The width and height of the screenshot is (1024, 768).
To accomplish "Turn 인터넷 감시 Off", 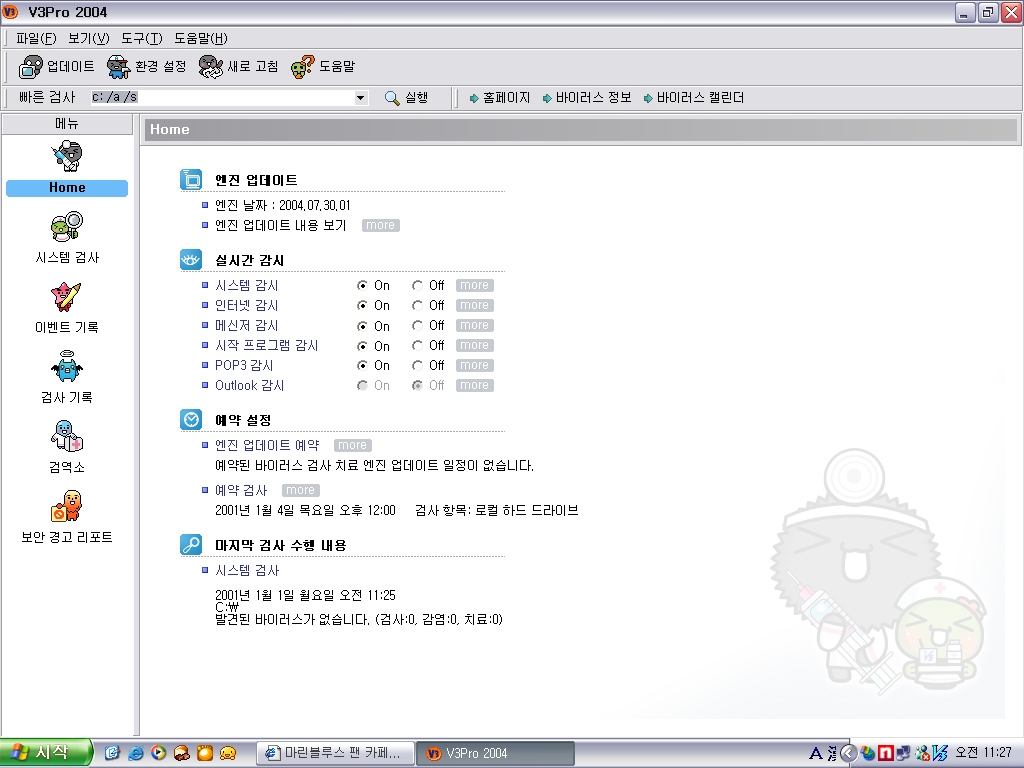I will pyautogui.click(x=417, y=306).
